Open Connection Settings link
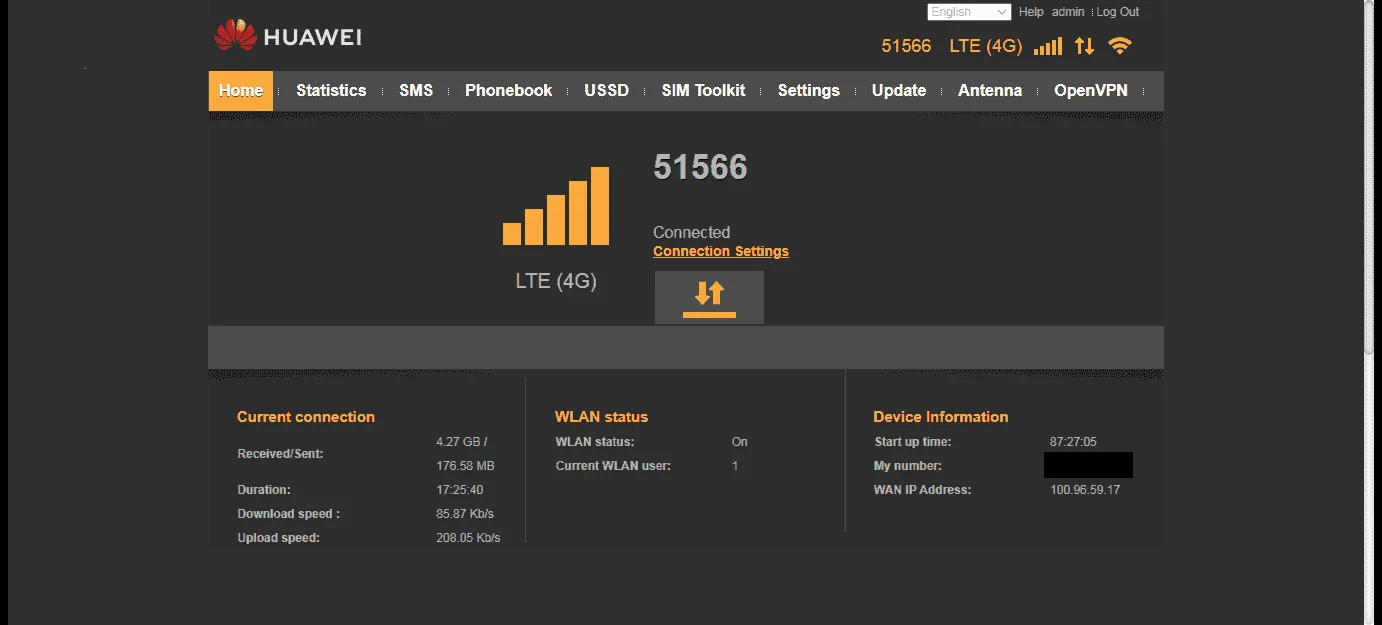Viewport: 1382px width, 625px height. coord(721,251)
